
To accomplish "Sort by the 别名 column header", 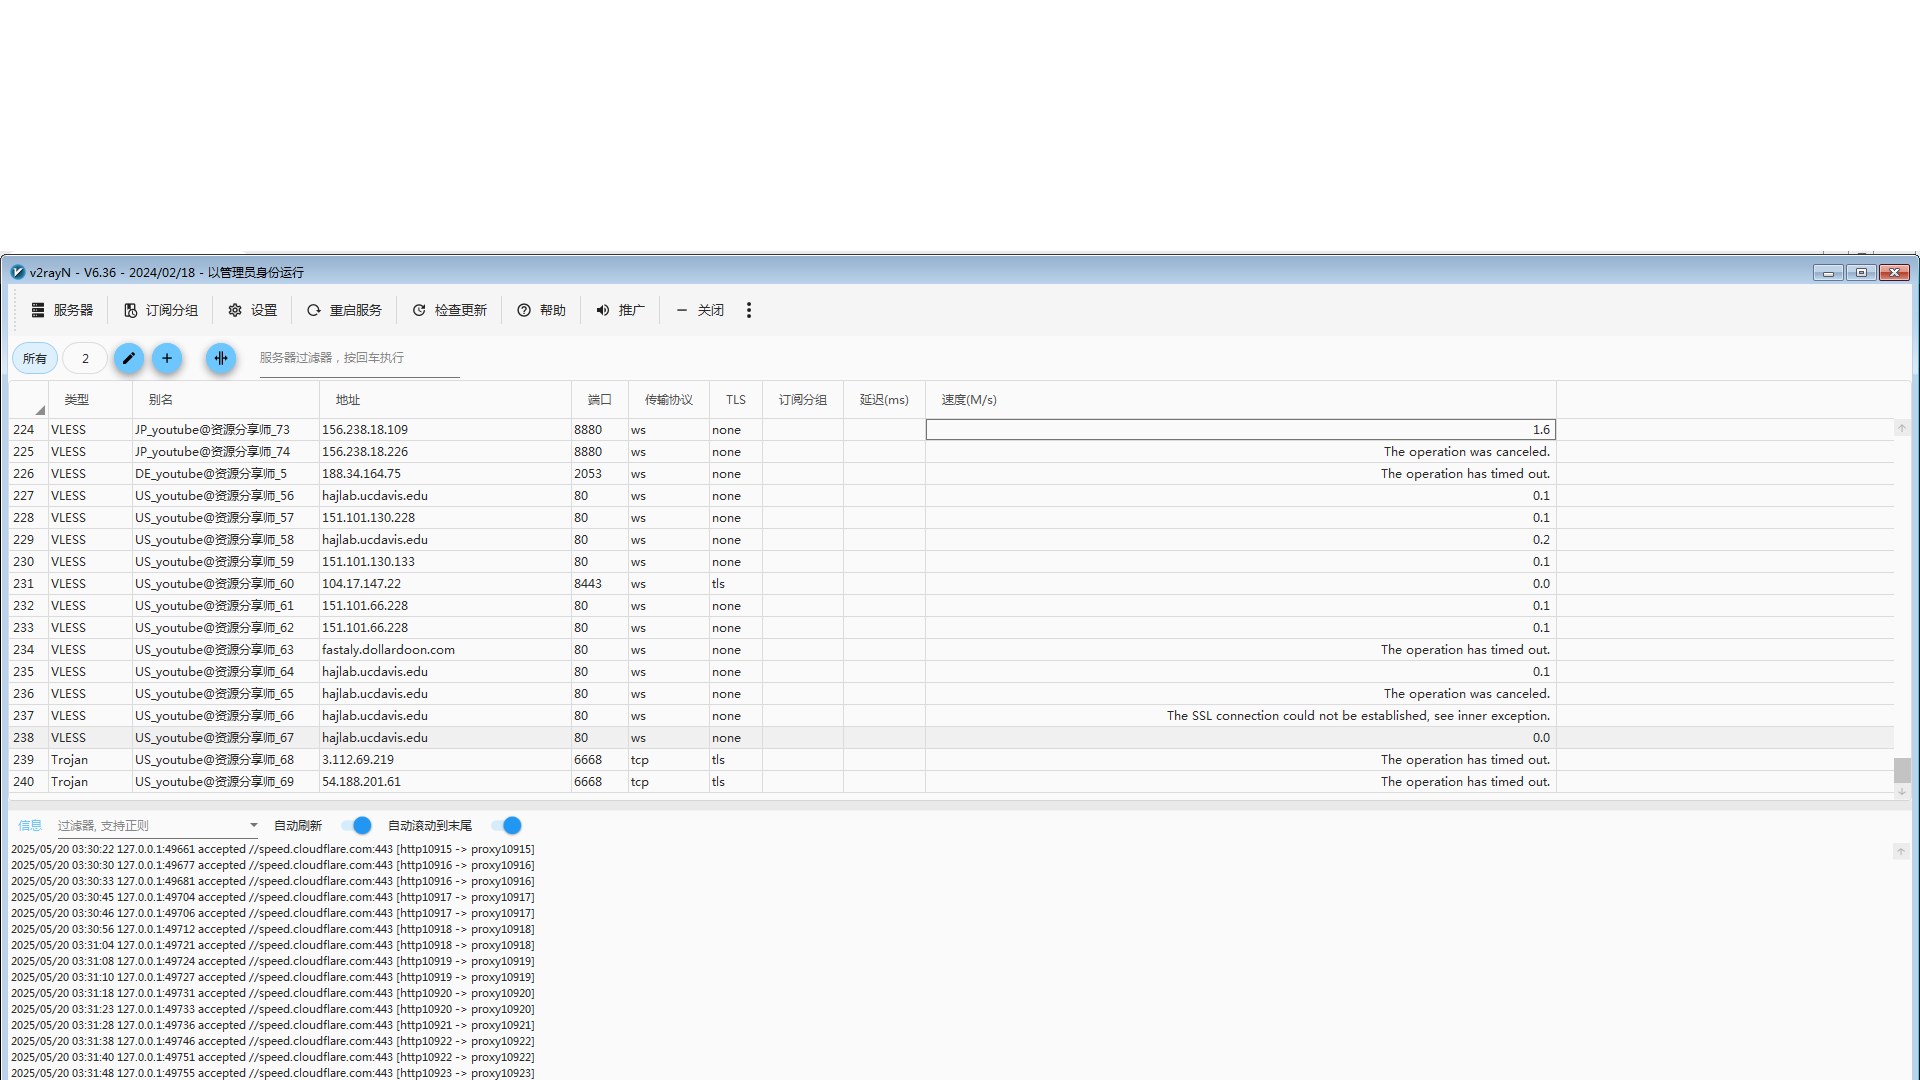I will click(225, 400).
